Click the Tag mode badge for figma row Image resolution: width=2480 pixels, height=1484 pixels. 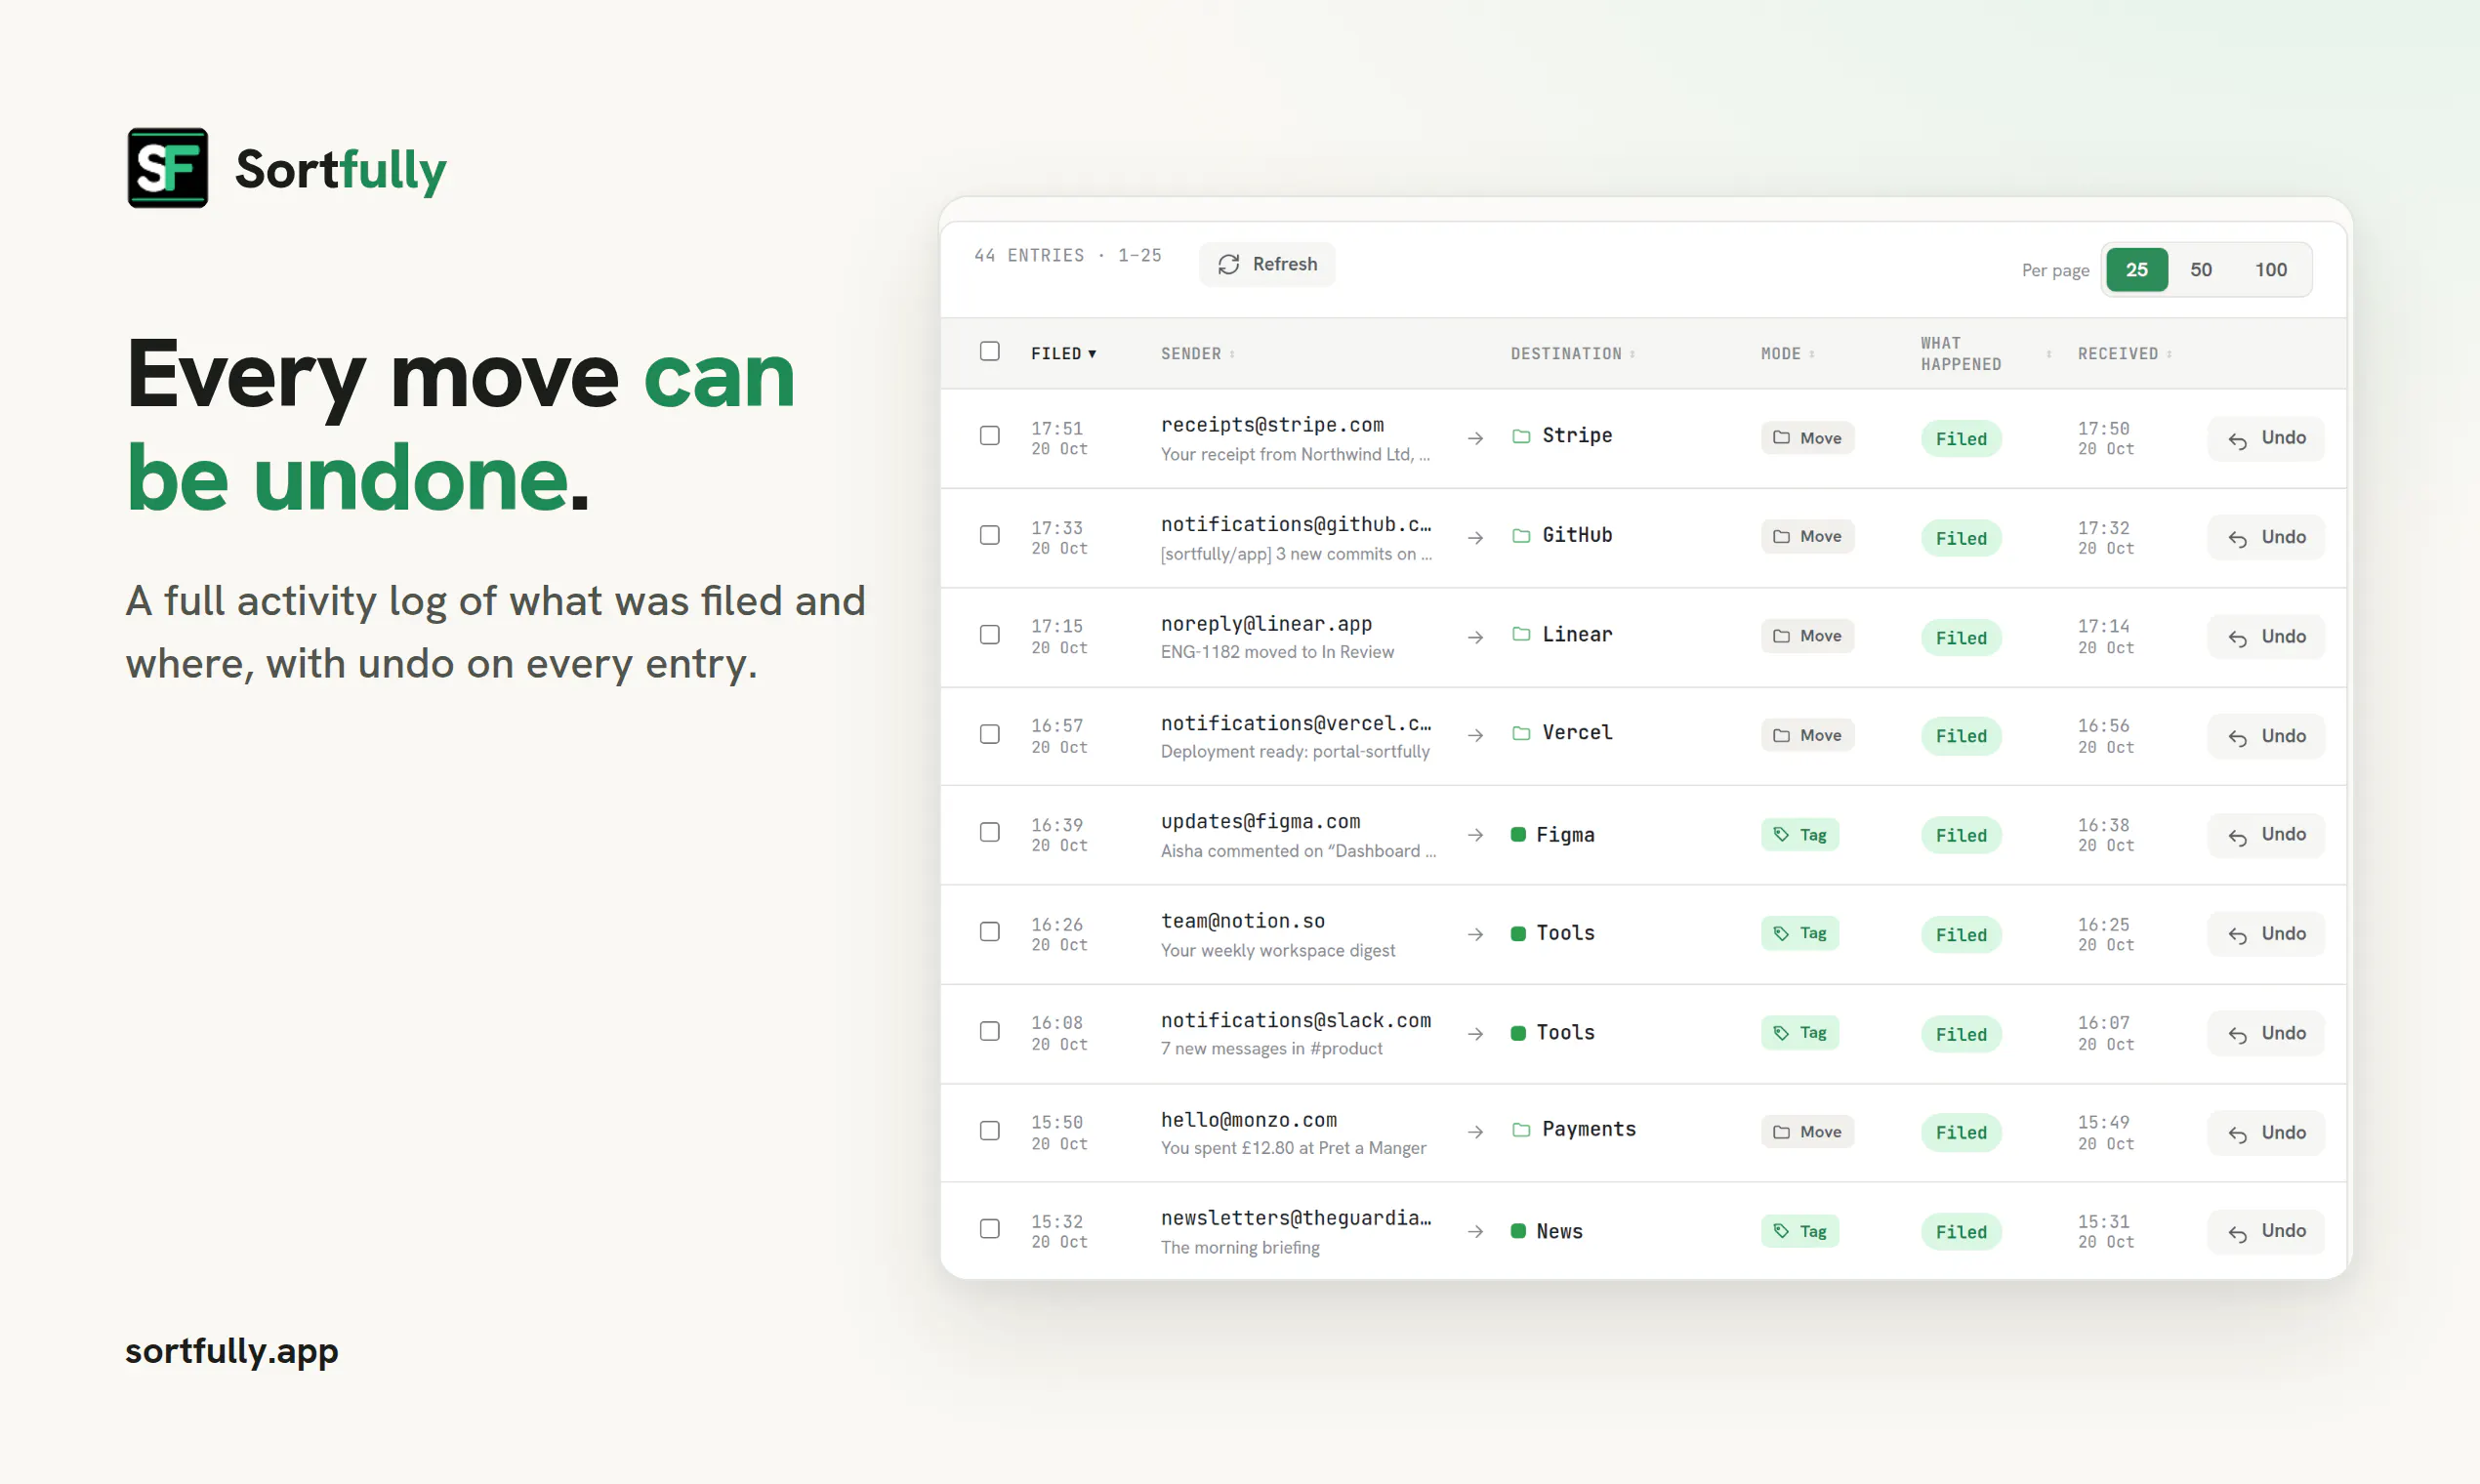pyautogui.click(x=1799, y=834)
